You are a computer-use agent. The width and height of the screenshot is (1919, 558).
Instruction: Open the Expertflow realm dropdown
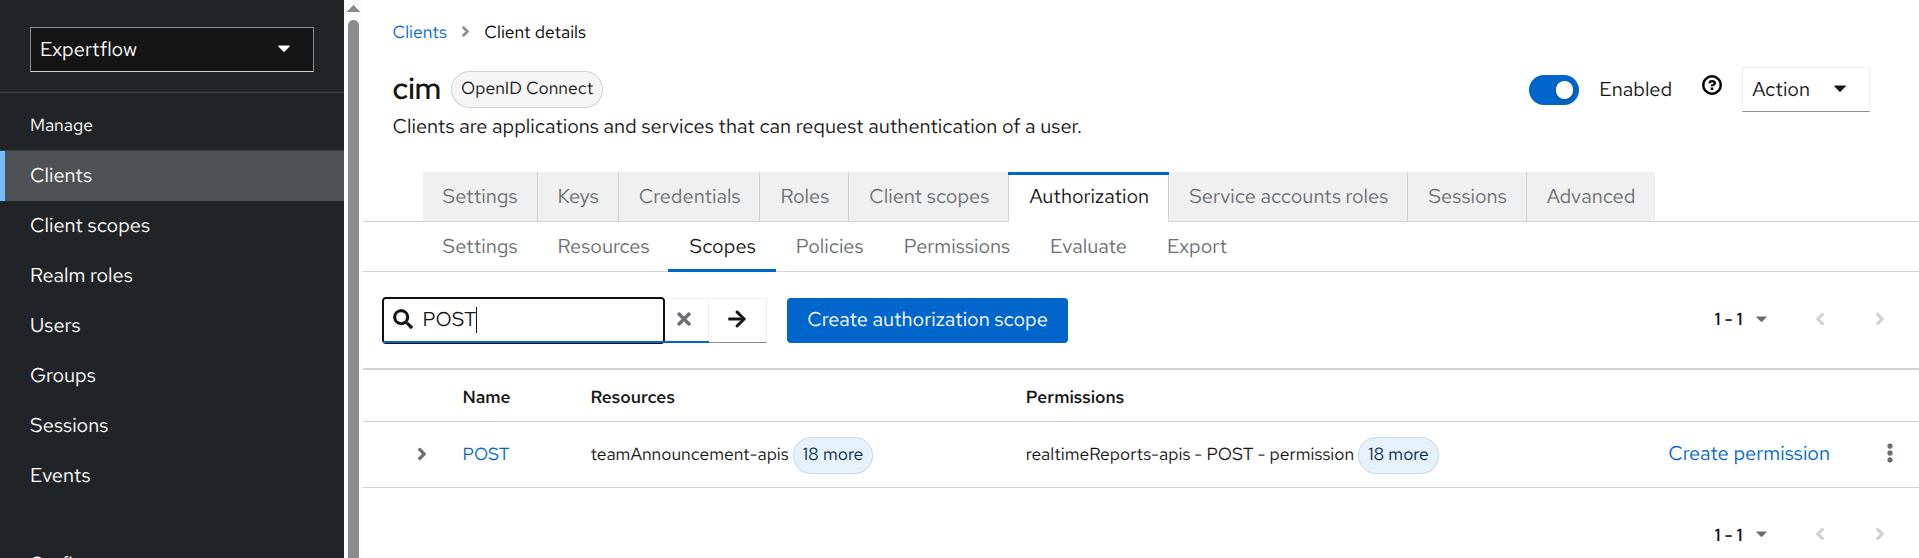click(172, 49)
